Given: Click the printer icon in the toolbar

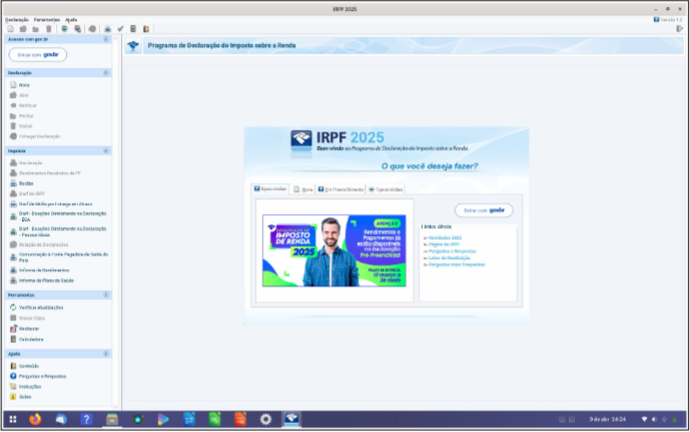Looking at the screenshot, I should click(x=107, y=29).
